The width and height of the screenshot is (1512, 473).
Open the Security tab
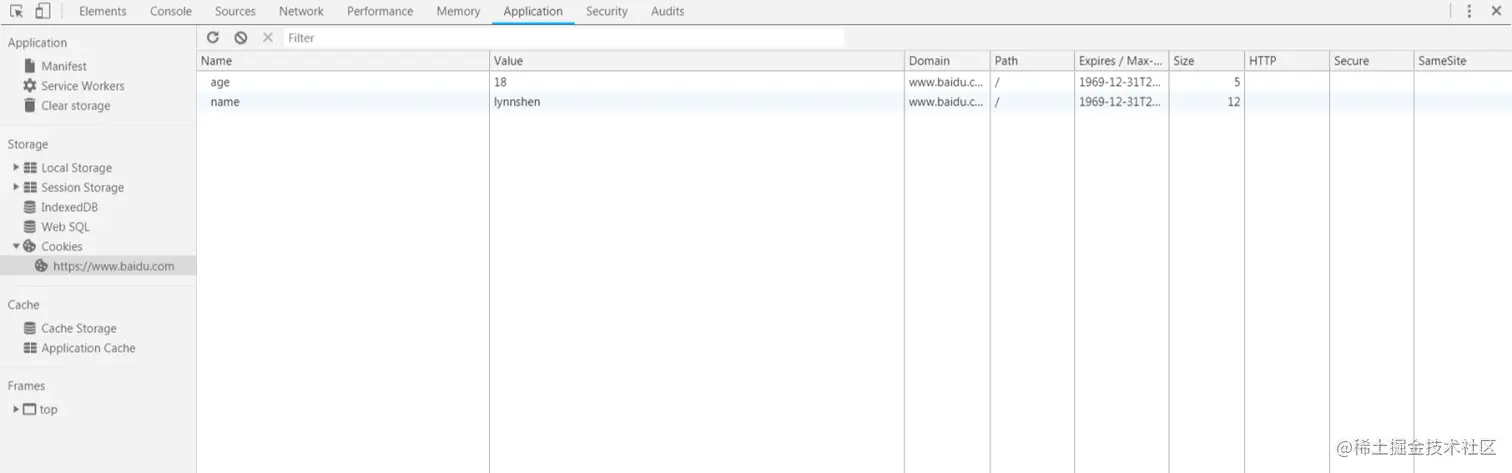pos(607,11)
